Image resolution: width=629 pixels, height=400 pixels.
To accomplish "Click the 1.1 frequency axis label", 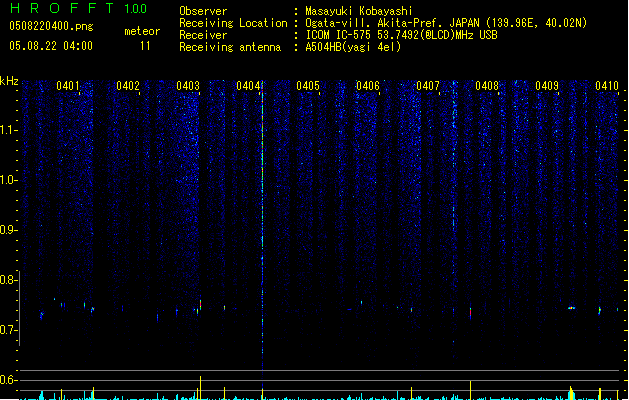I will point(8,130).
